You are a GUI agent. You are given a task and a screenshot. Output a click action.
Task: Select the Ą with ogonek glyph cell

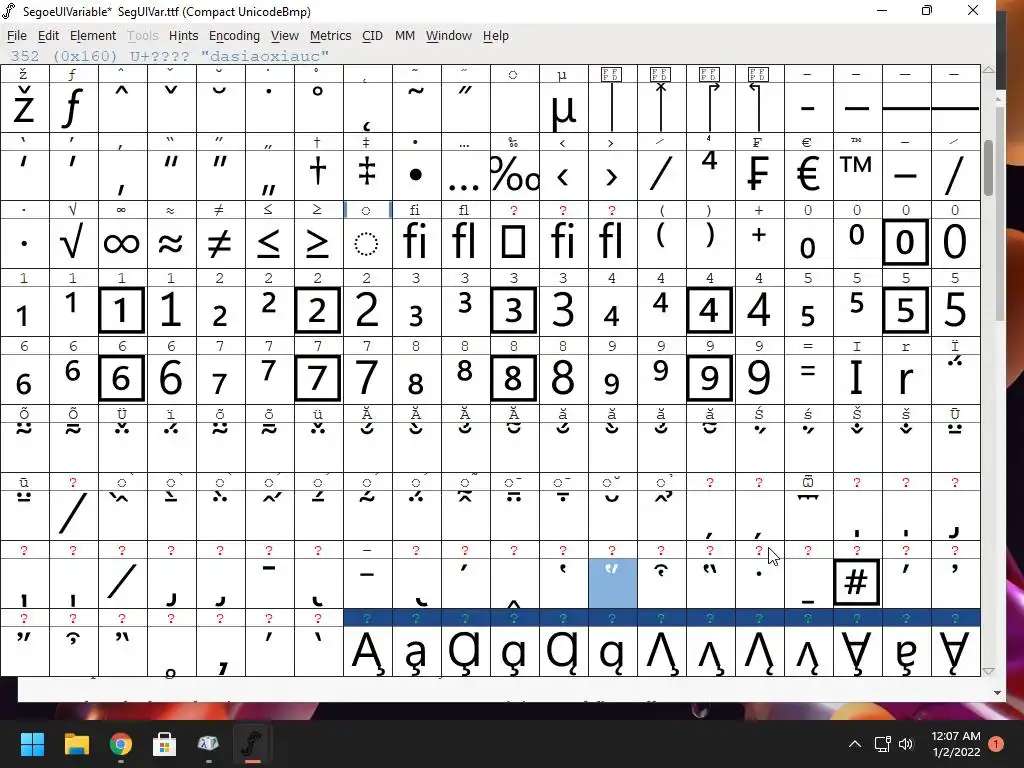pos(368,650)
